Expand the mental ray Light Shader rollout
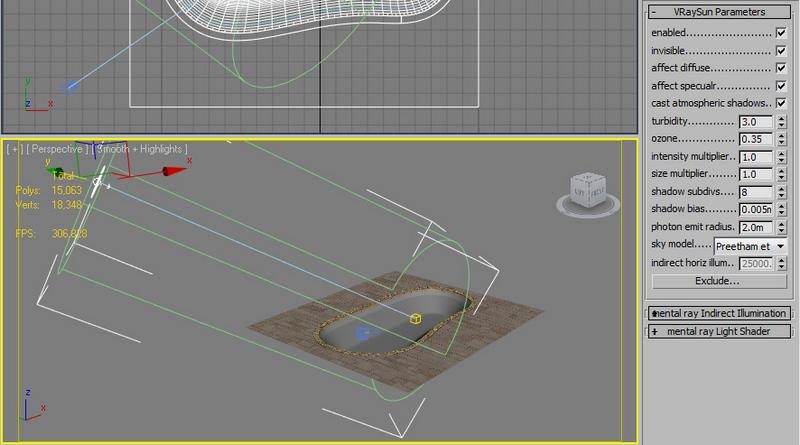The image size is (800, 445). tap(717, 331)
